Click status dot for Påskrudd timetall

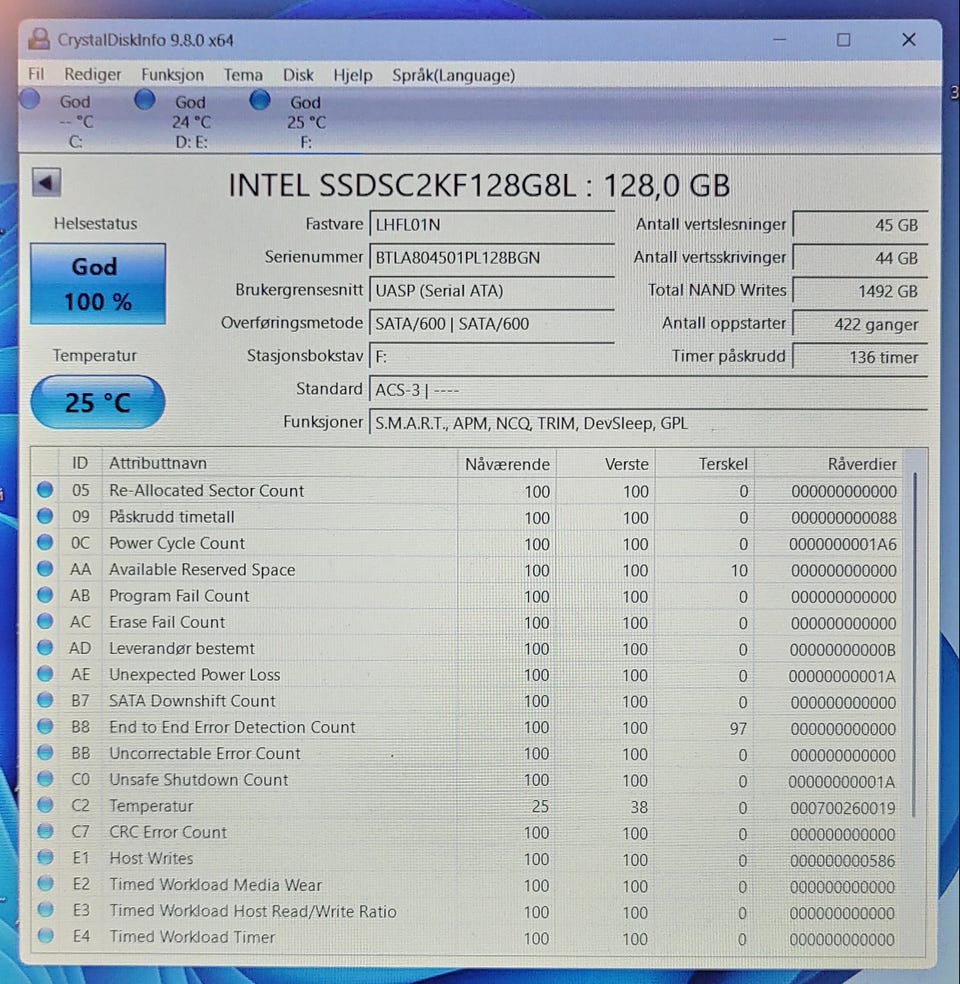click(x=45, y=516)
